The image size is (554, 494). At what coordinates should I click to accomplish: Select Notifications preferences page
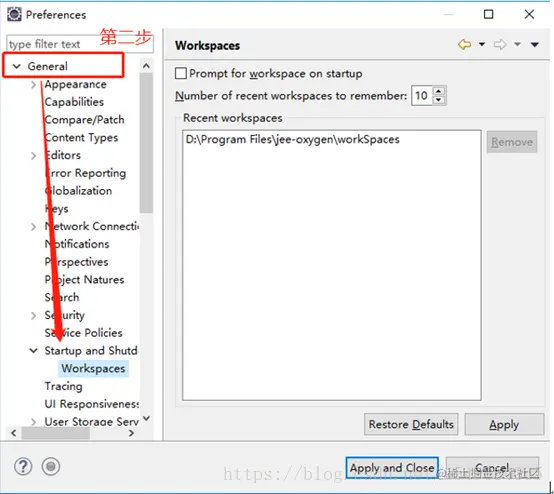point(77,244)
